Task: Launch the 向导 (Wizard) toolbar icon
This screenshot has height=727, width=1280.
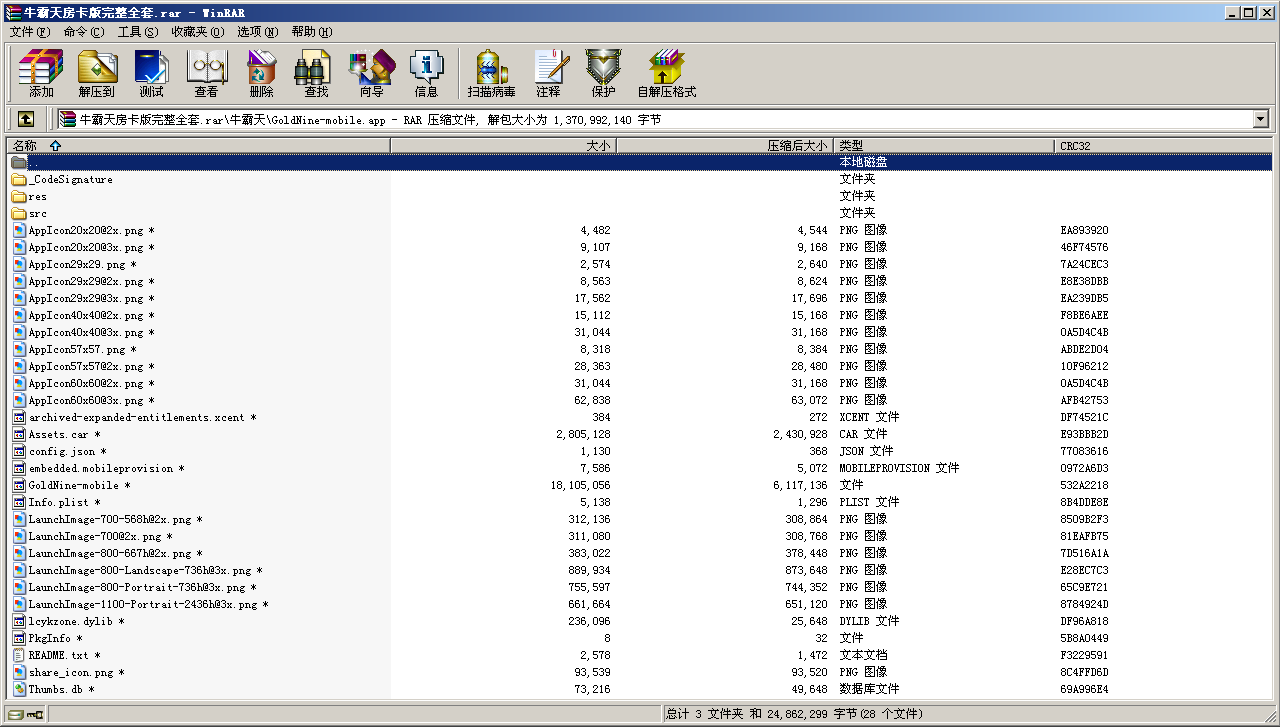Action: pyautogui.click(x=371, y=74)
